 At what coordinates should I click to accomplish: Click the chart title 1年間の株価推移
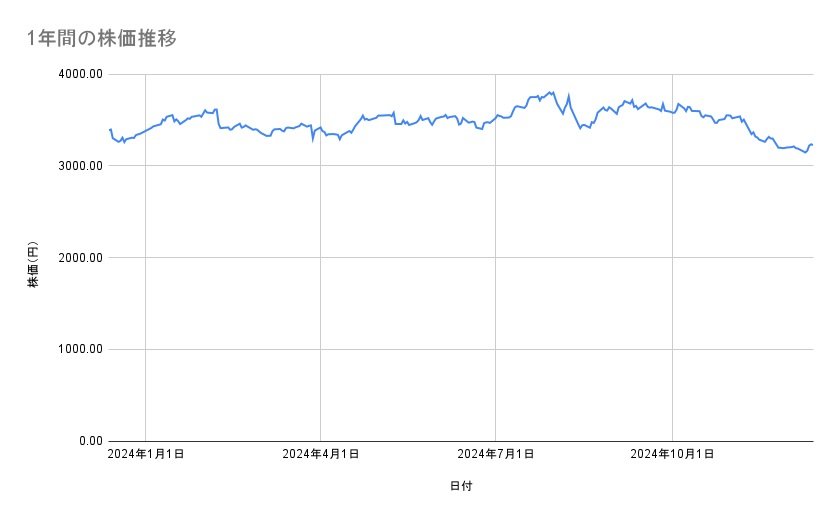[102, 39]
